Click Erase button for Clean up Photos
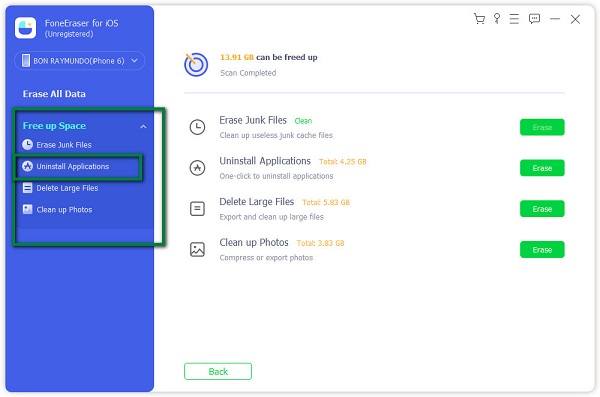 [542, 249]
